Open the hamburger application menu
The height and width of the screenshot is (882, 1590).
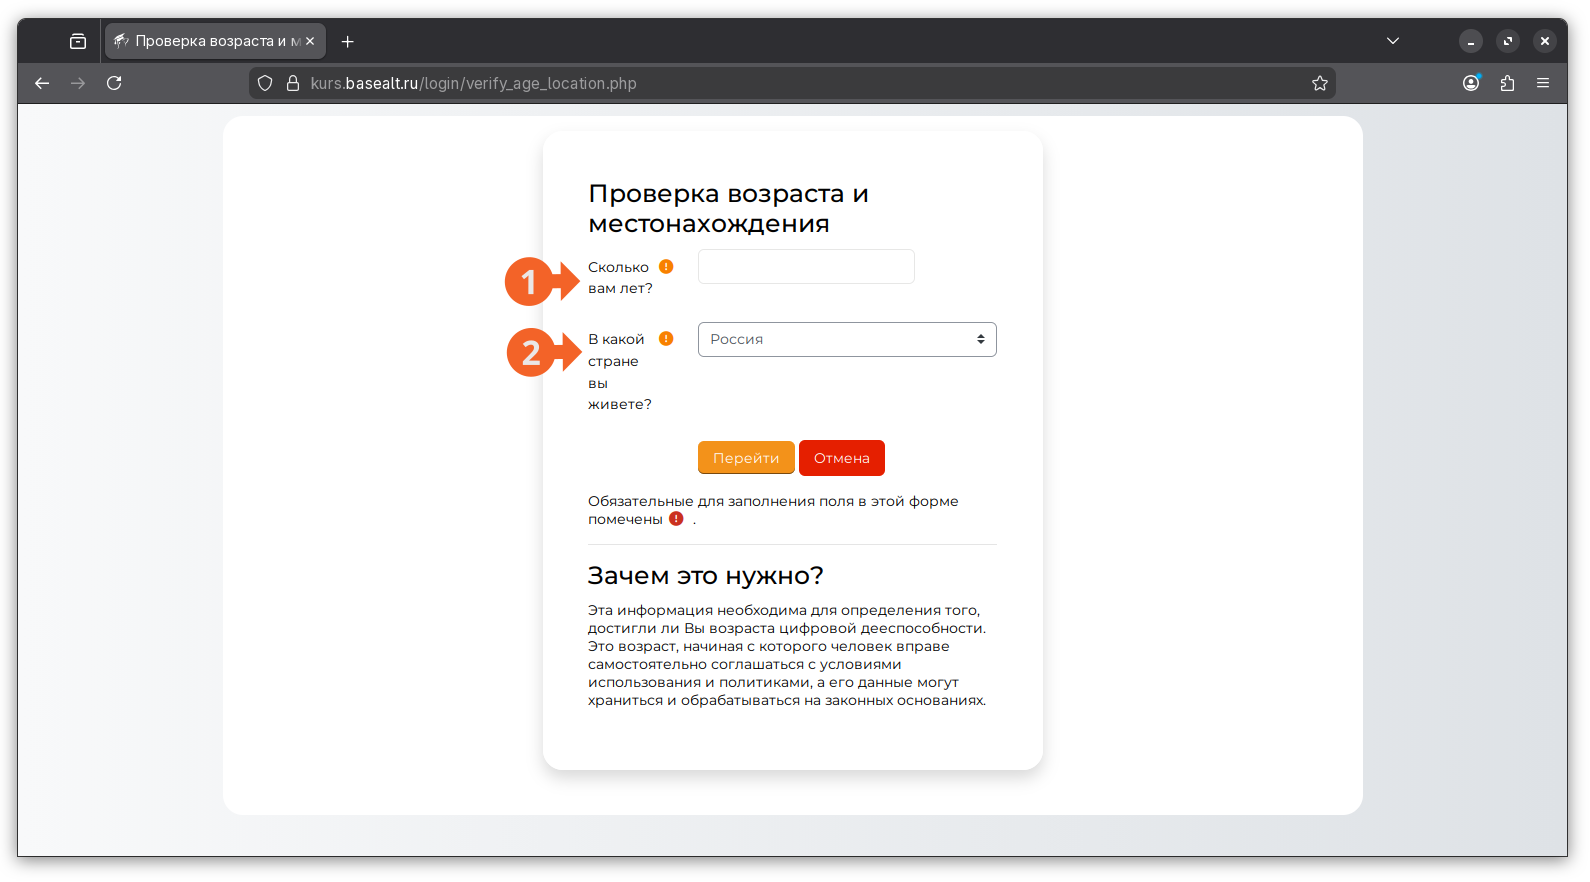1543,83
